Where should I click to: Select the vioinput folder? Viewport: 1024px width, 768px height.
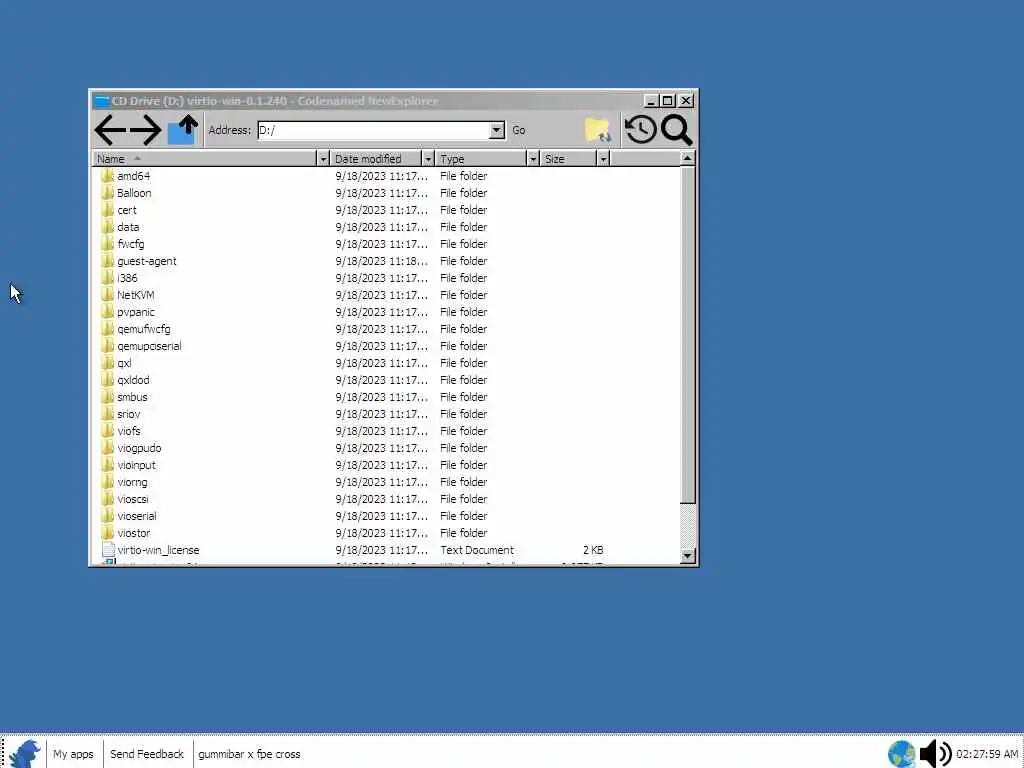click(x=136, y=464)
